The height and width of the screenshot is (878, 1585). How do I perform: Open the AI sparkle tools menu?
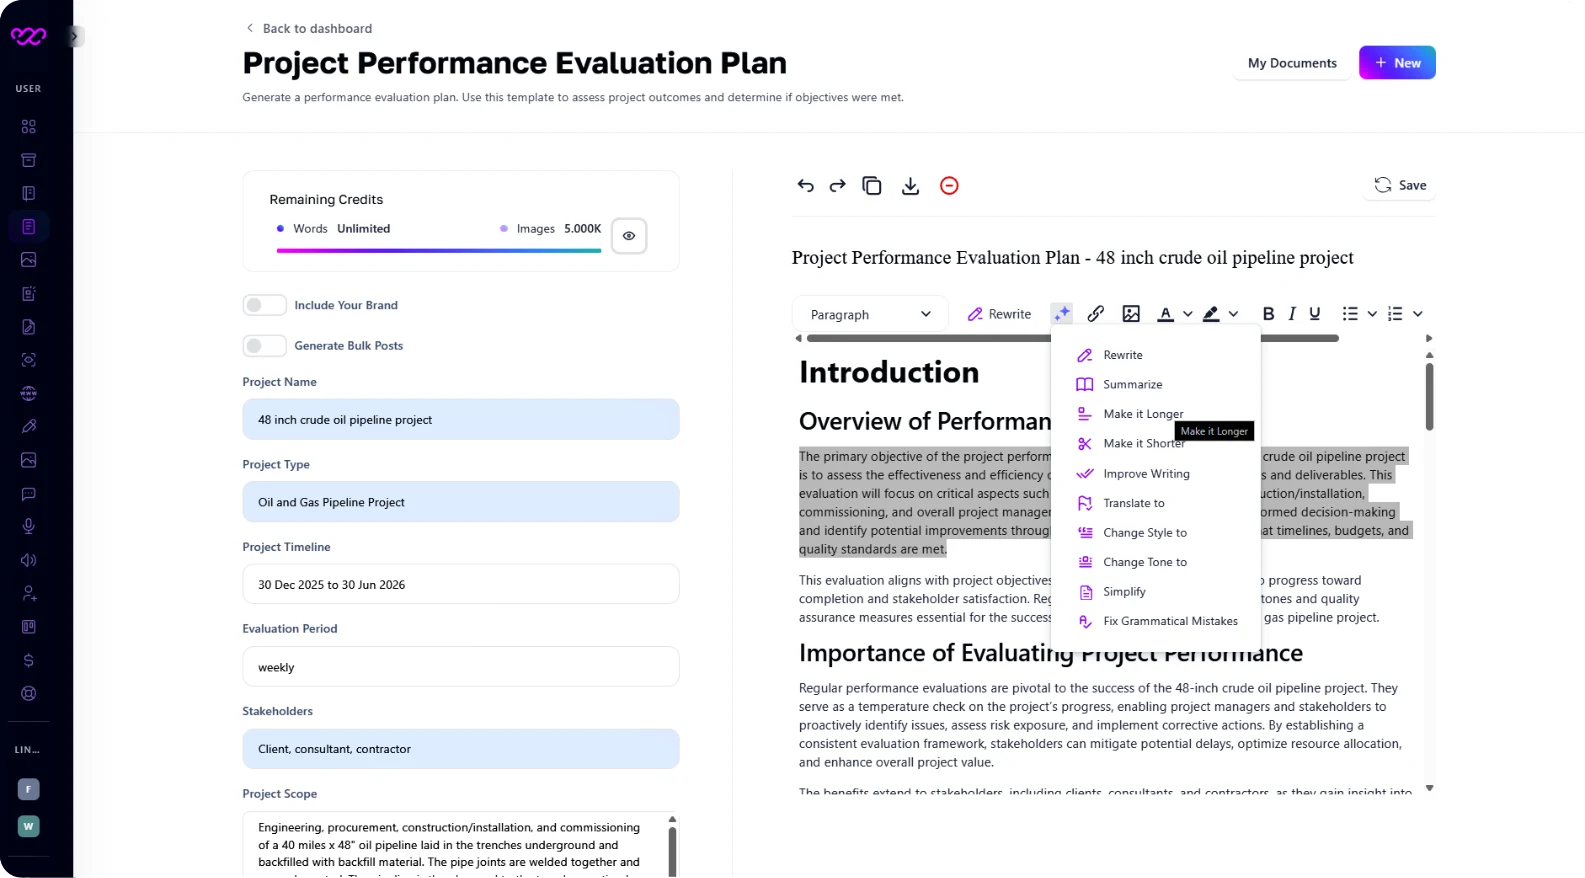pyautogui.click(x=1062, y=314)
